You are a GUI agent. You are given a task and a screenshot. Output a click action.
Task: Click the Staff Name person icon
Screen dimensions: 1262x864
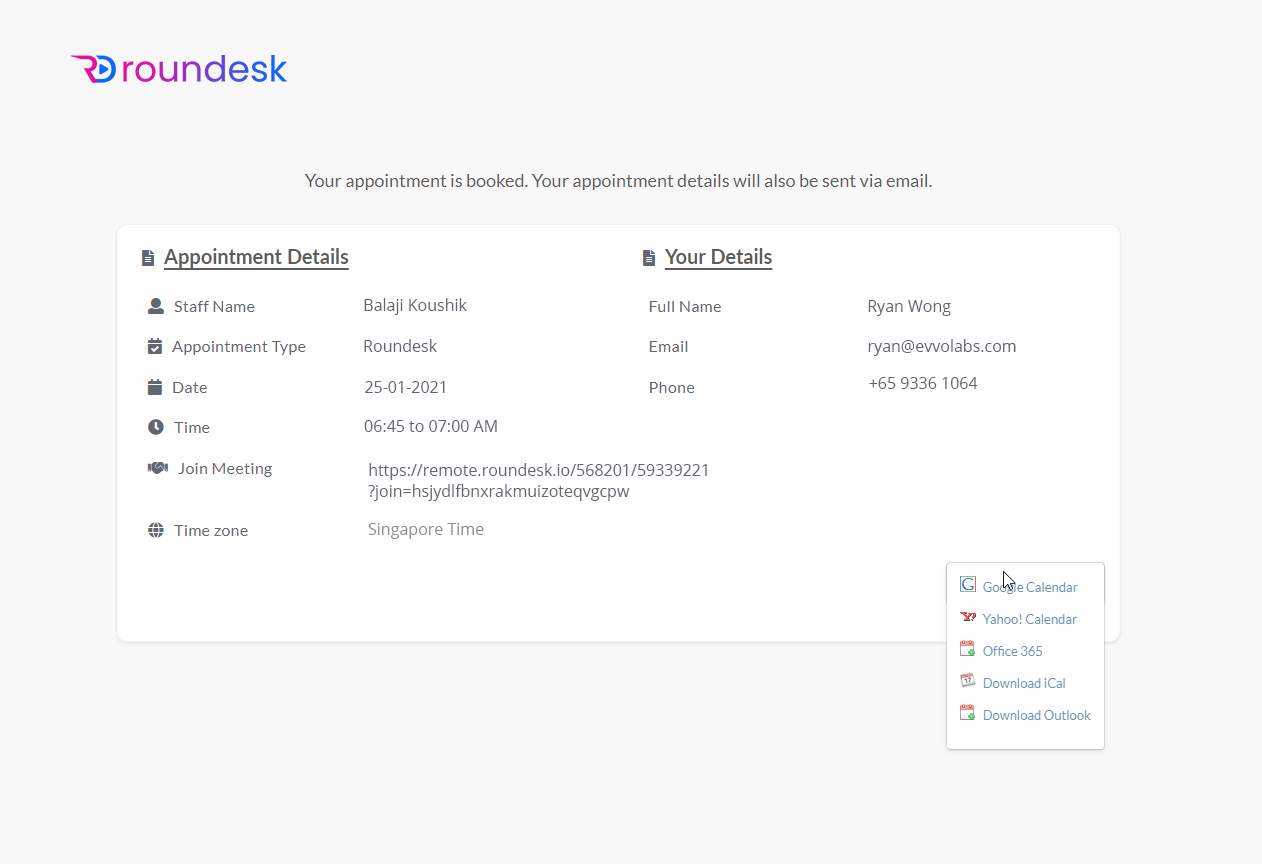(x=155, y=306)
